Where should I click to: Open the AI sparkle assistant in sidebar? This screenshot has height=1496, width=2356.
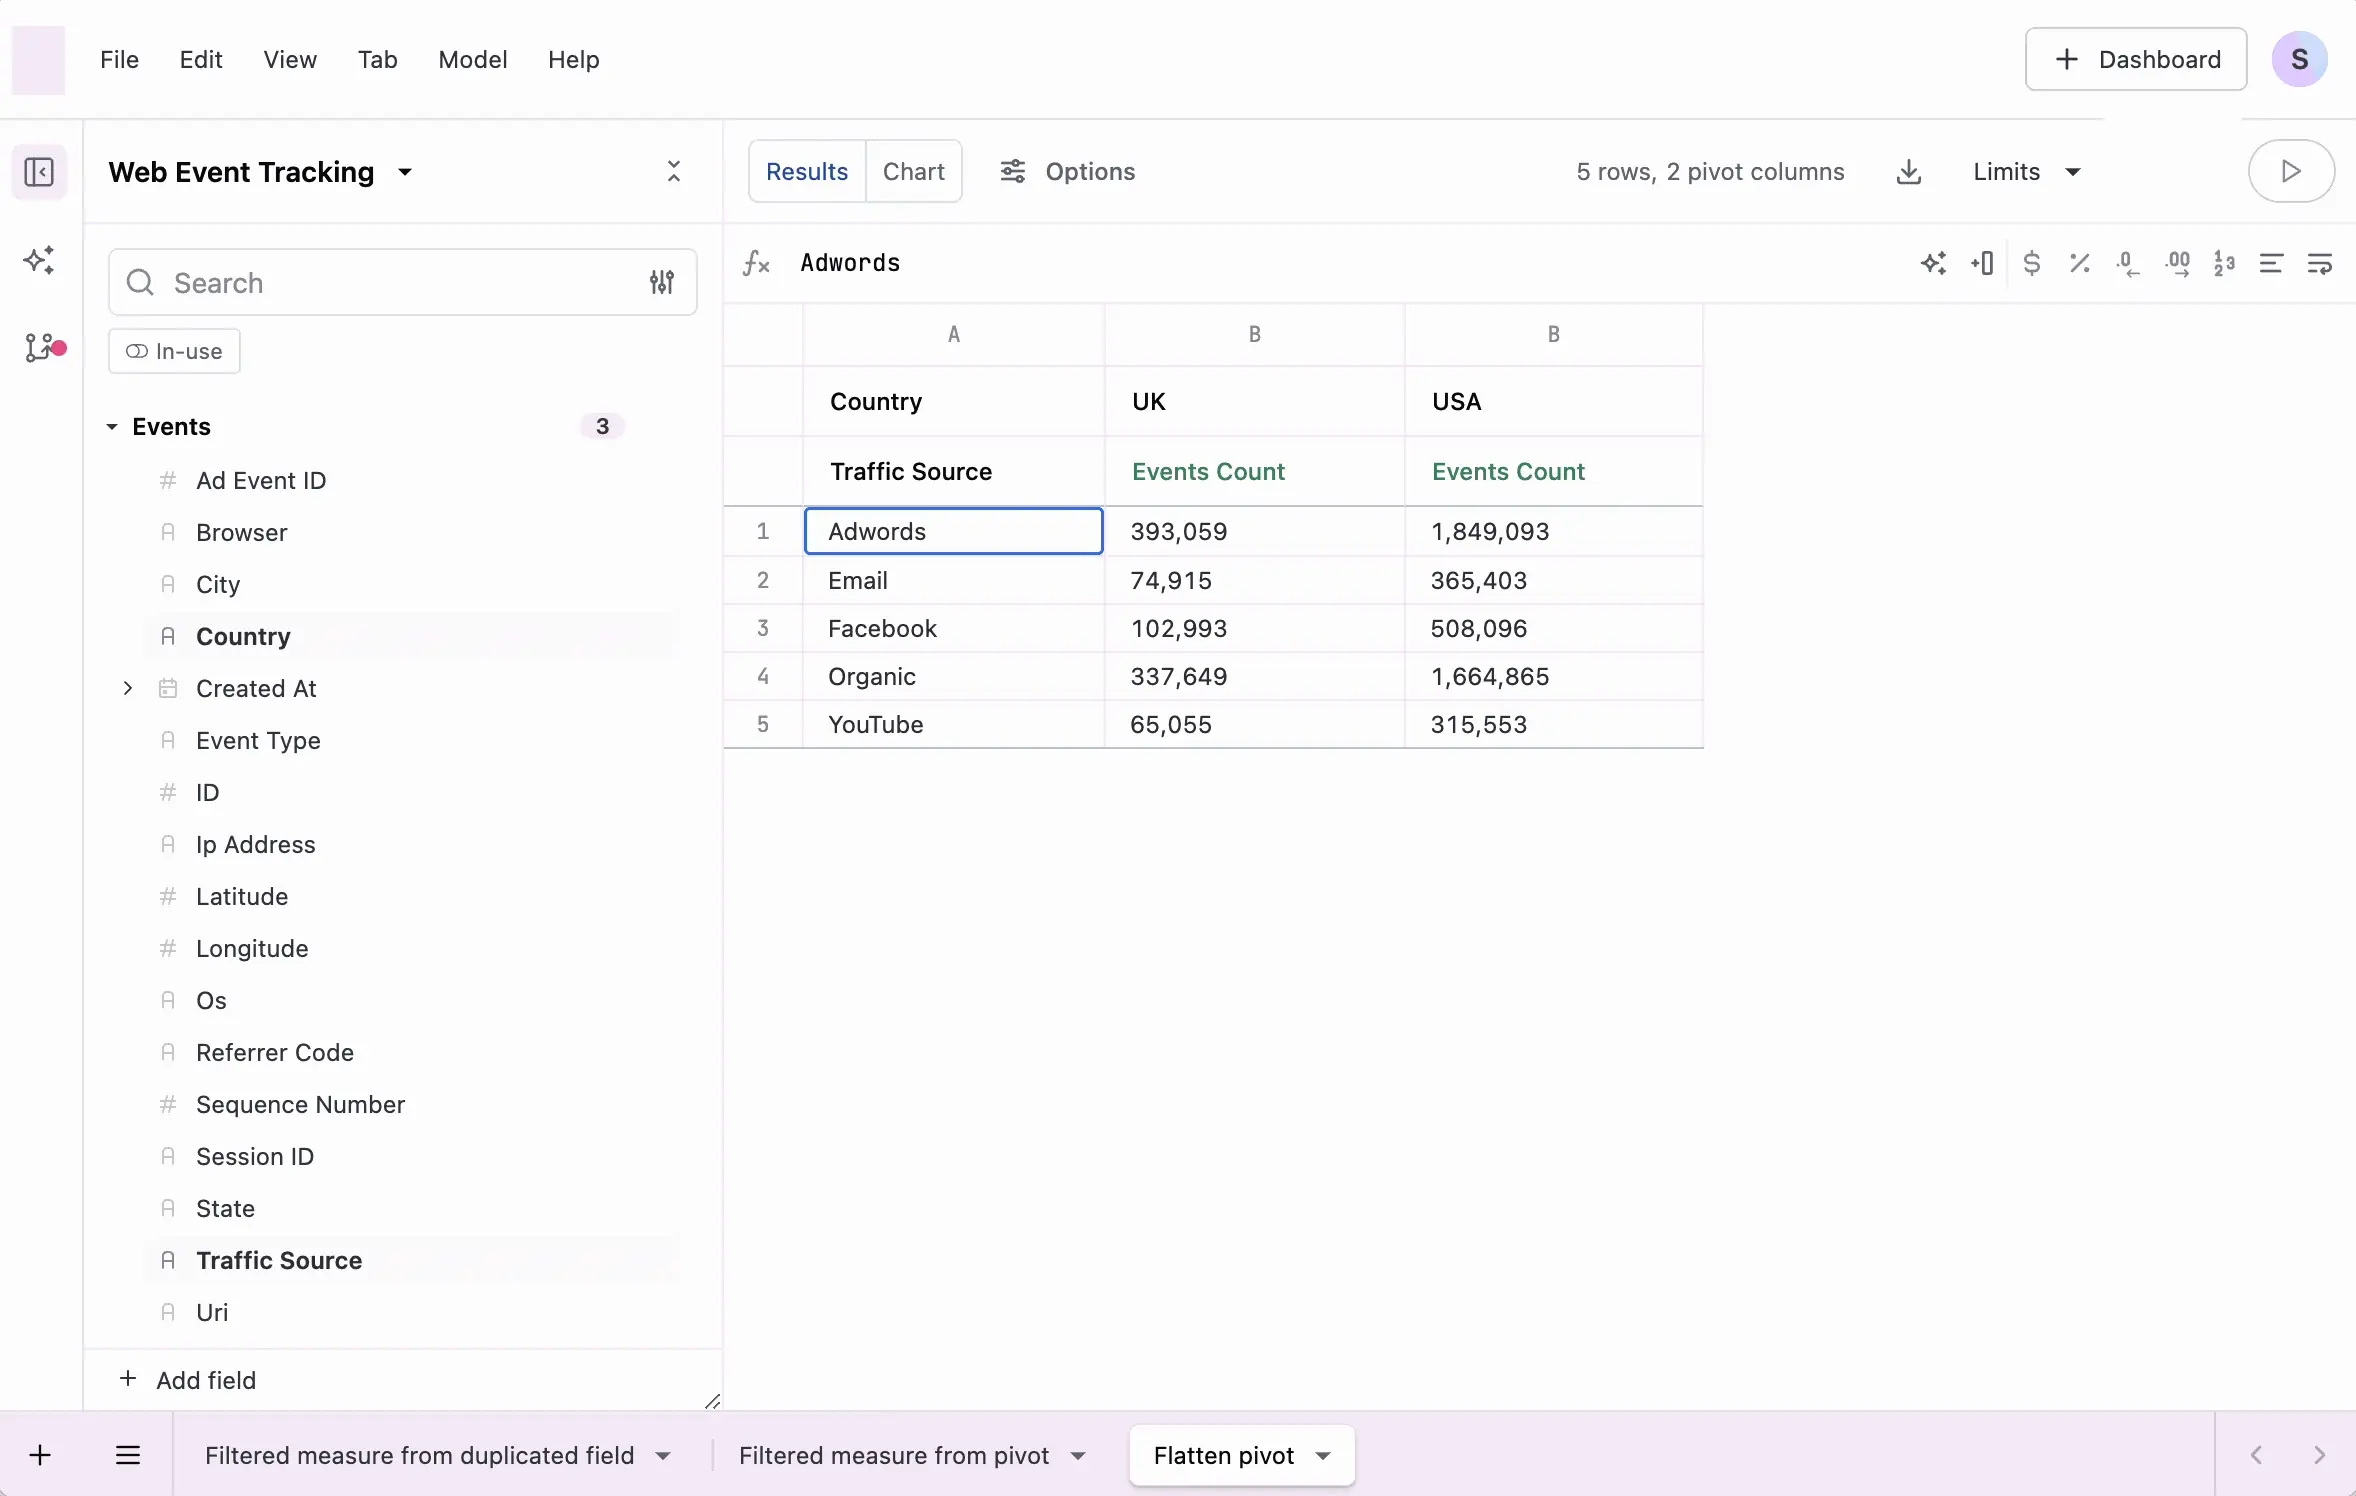39,260
